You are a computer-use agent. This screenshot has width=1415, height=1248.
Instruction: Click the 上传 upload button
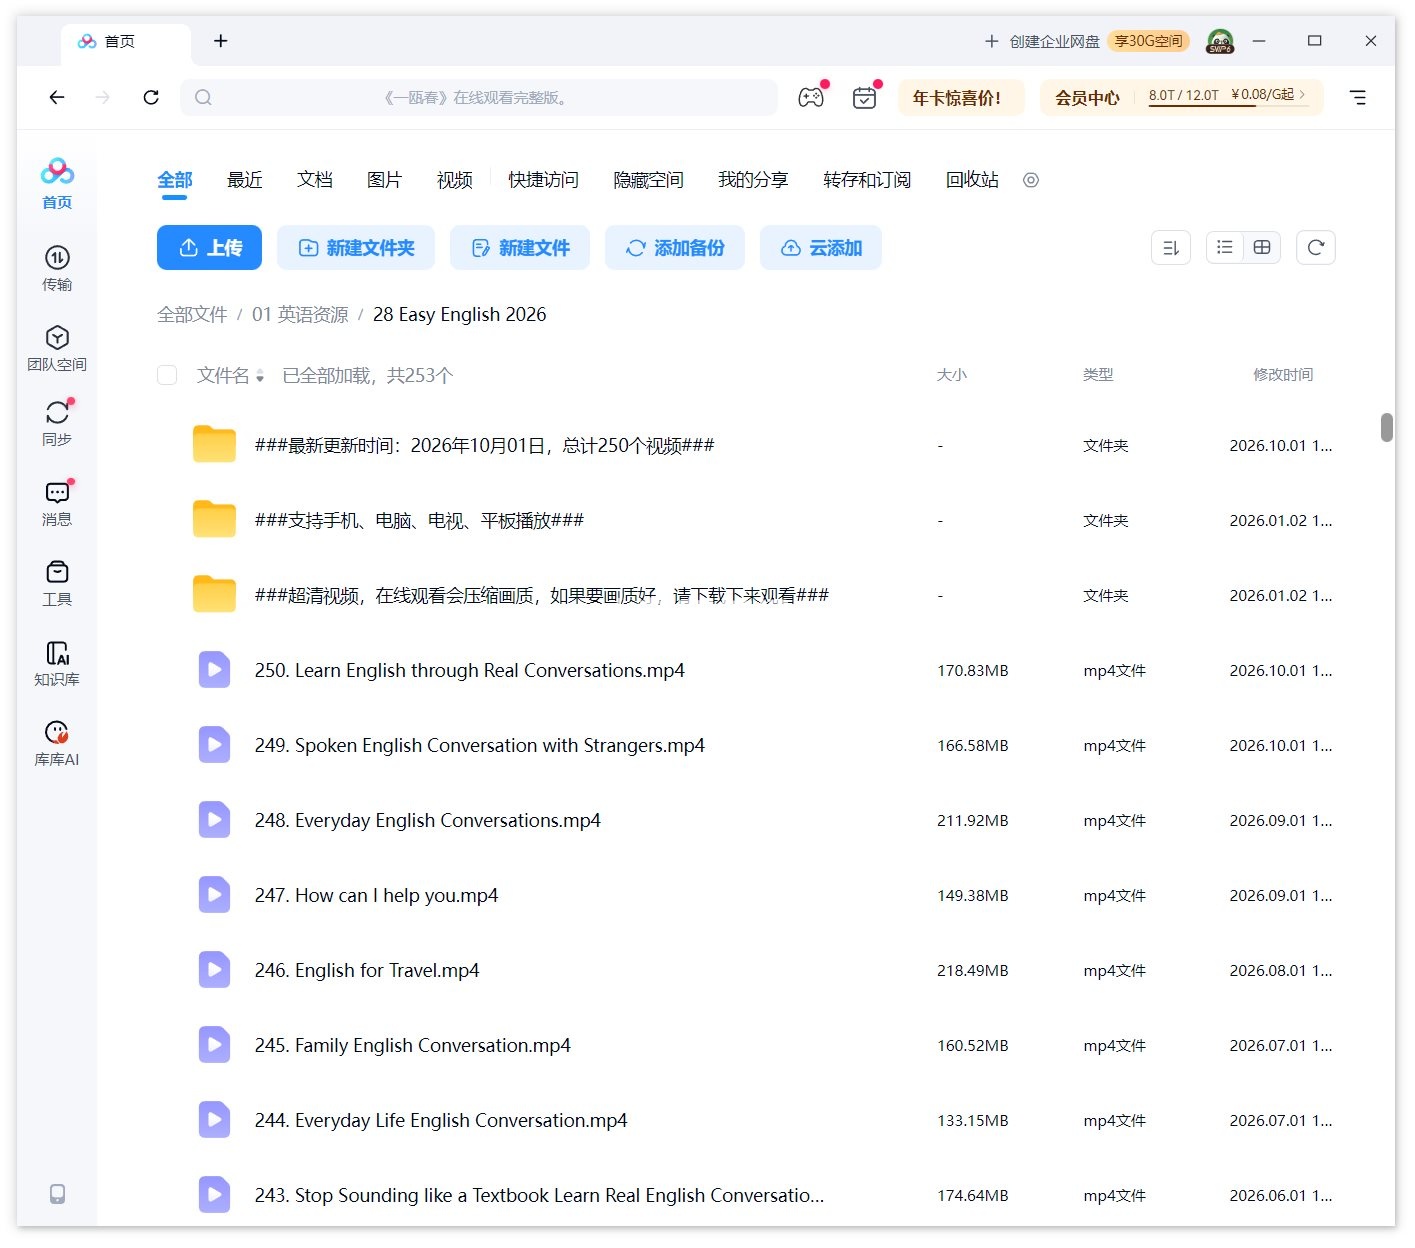(x=209, y=247)
